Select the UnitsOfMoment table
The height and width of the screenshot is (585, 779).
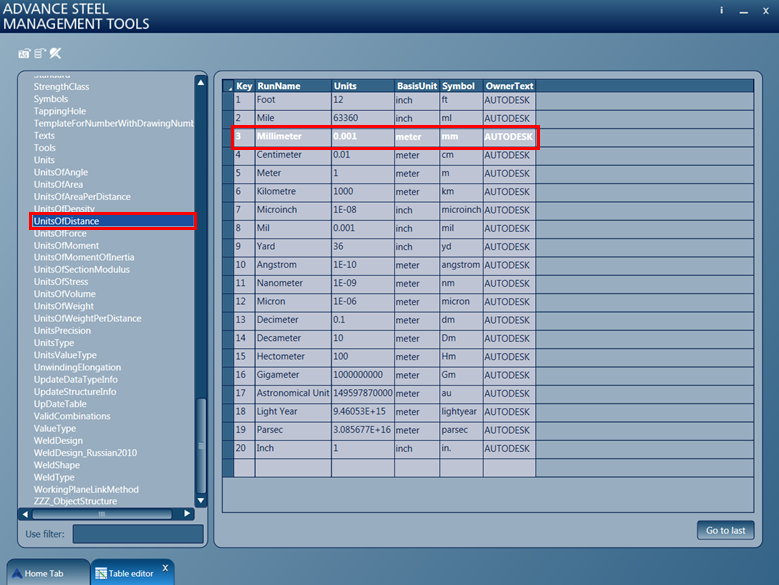66,245
